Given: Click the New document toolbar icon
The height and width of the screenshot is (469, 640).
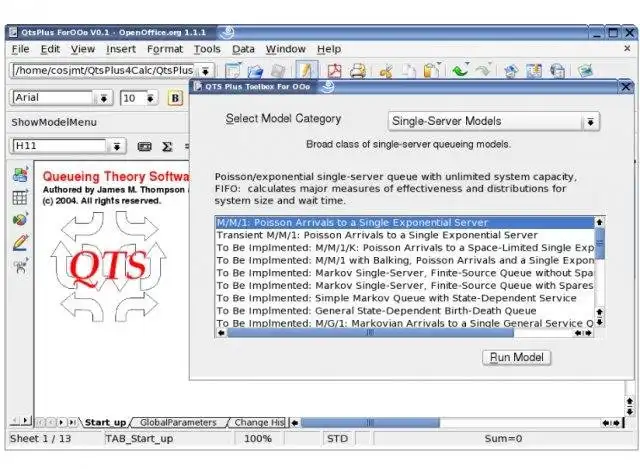Looking at the screenshot, I should 233,71.
